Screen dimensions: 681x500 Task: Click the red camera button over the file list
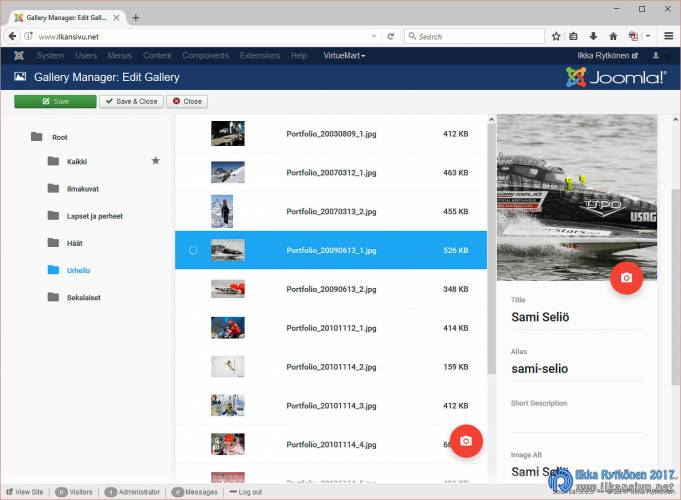(466, 441)
